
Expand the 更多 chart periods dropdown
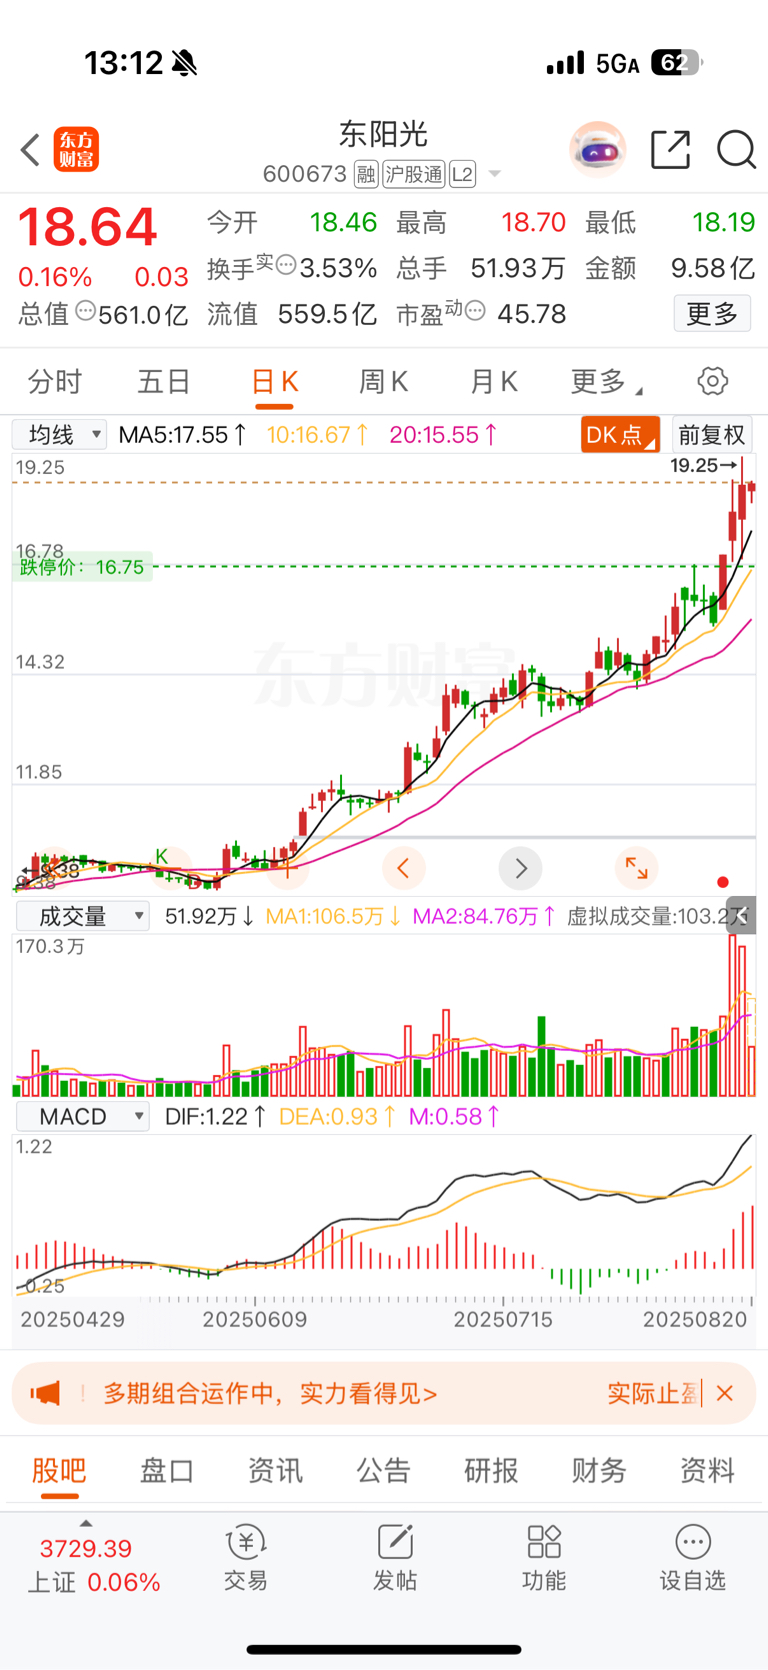[606, 382]
